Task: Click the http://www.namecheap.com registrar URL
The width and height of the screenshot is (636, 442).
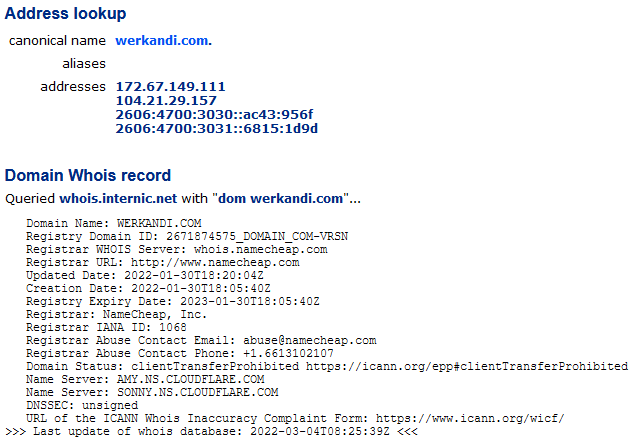Action: (215, 262)
